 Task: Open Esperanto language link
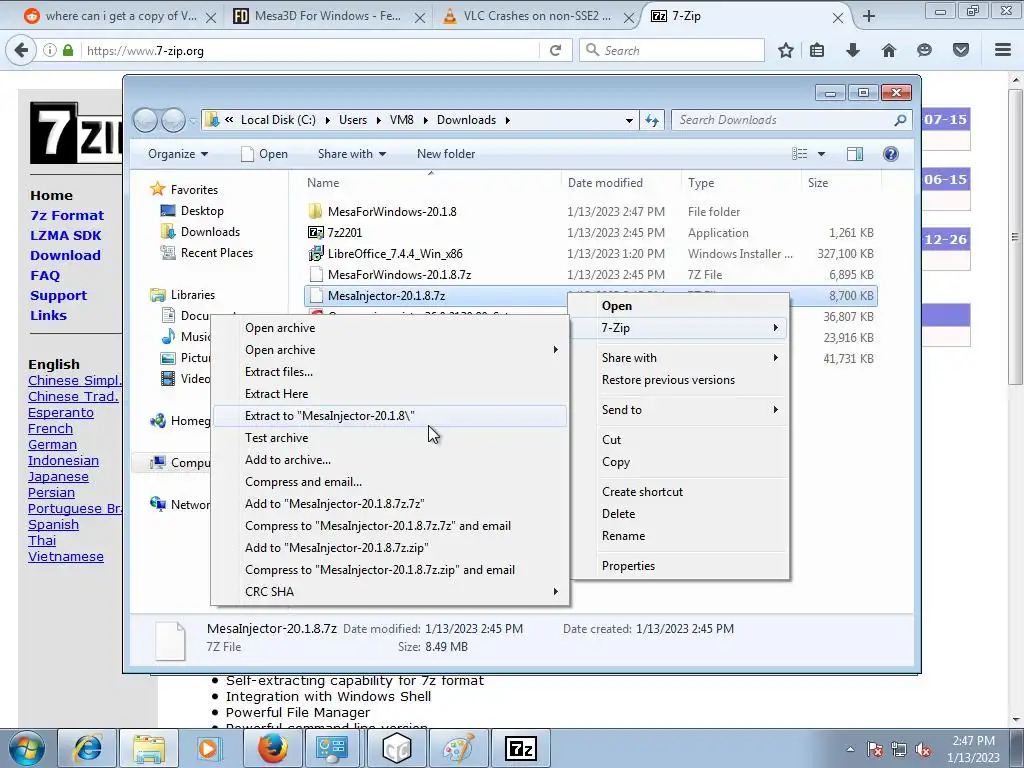61,413
